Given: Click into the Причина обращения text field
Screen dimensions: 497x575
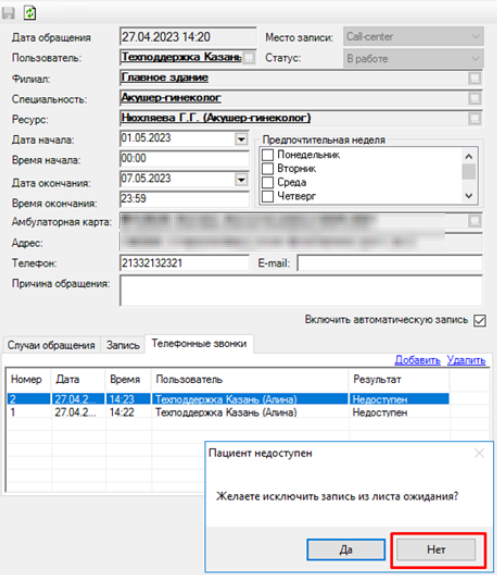Looking at the screenshot, I should 301,291.
